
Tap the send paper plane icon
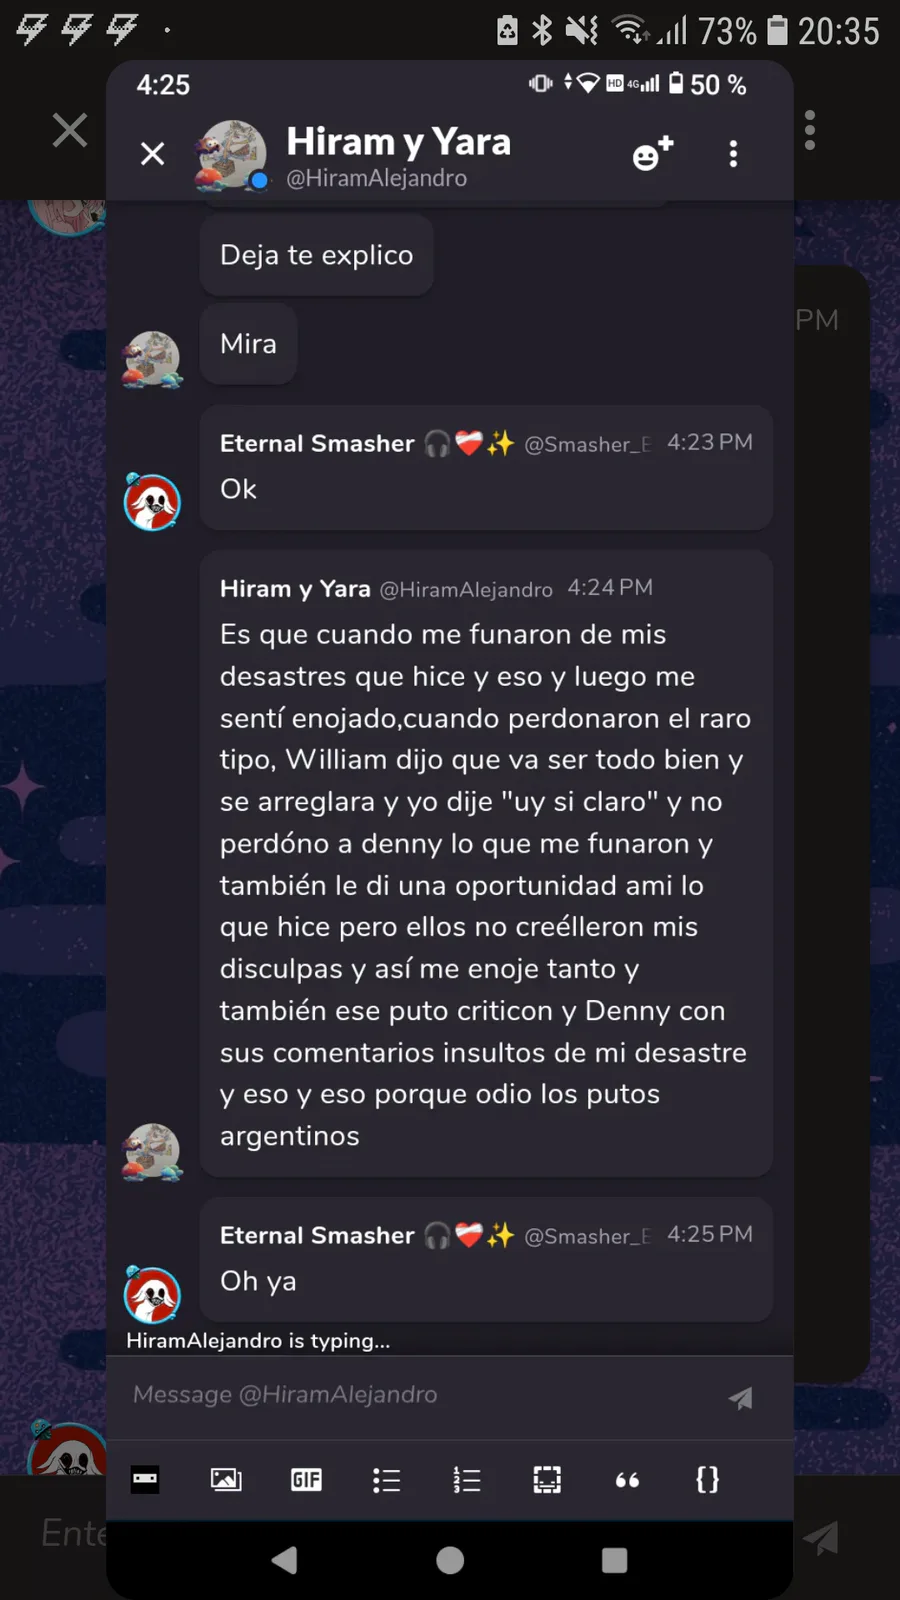pos(740,1397)
